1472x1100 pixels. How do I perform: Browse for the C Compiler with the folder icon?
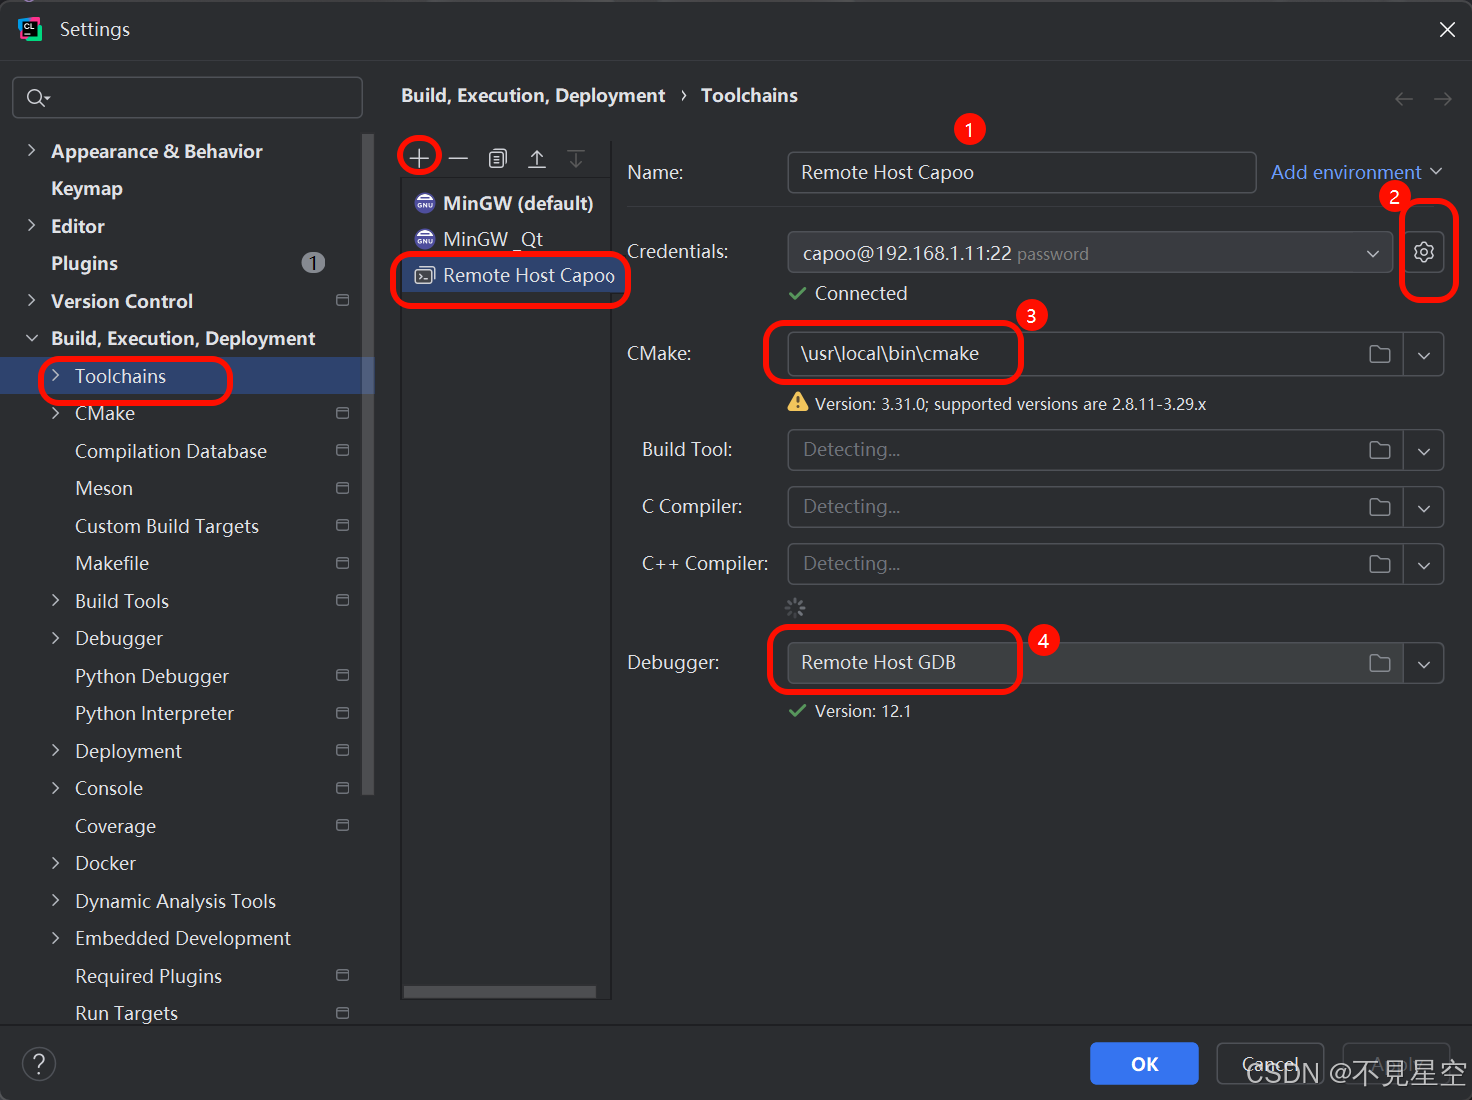pos(1380,507)
